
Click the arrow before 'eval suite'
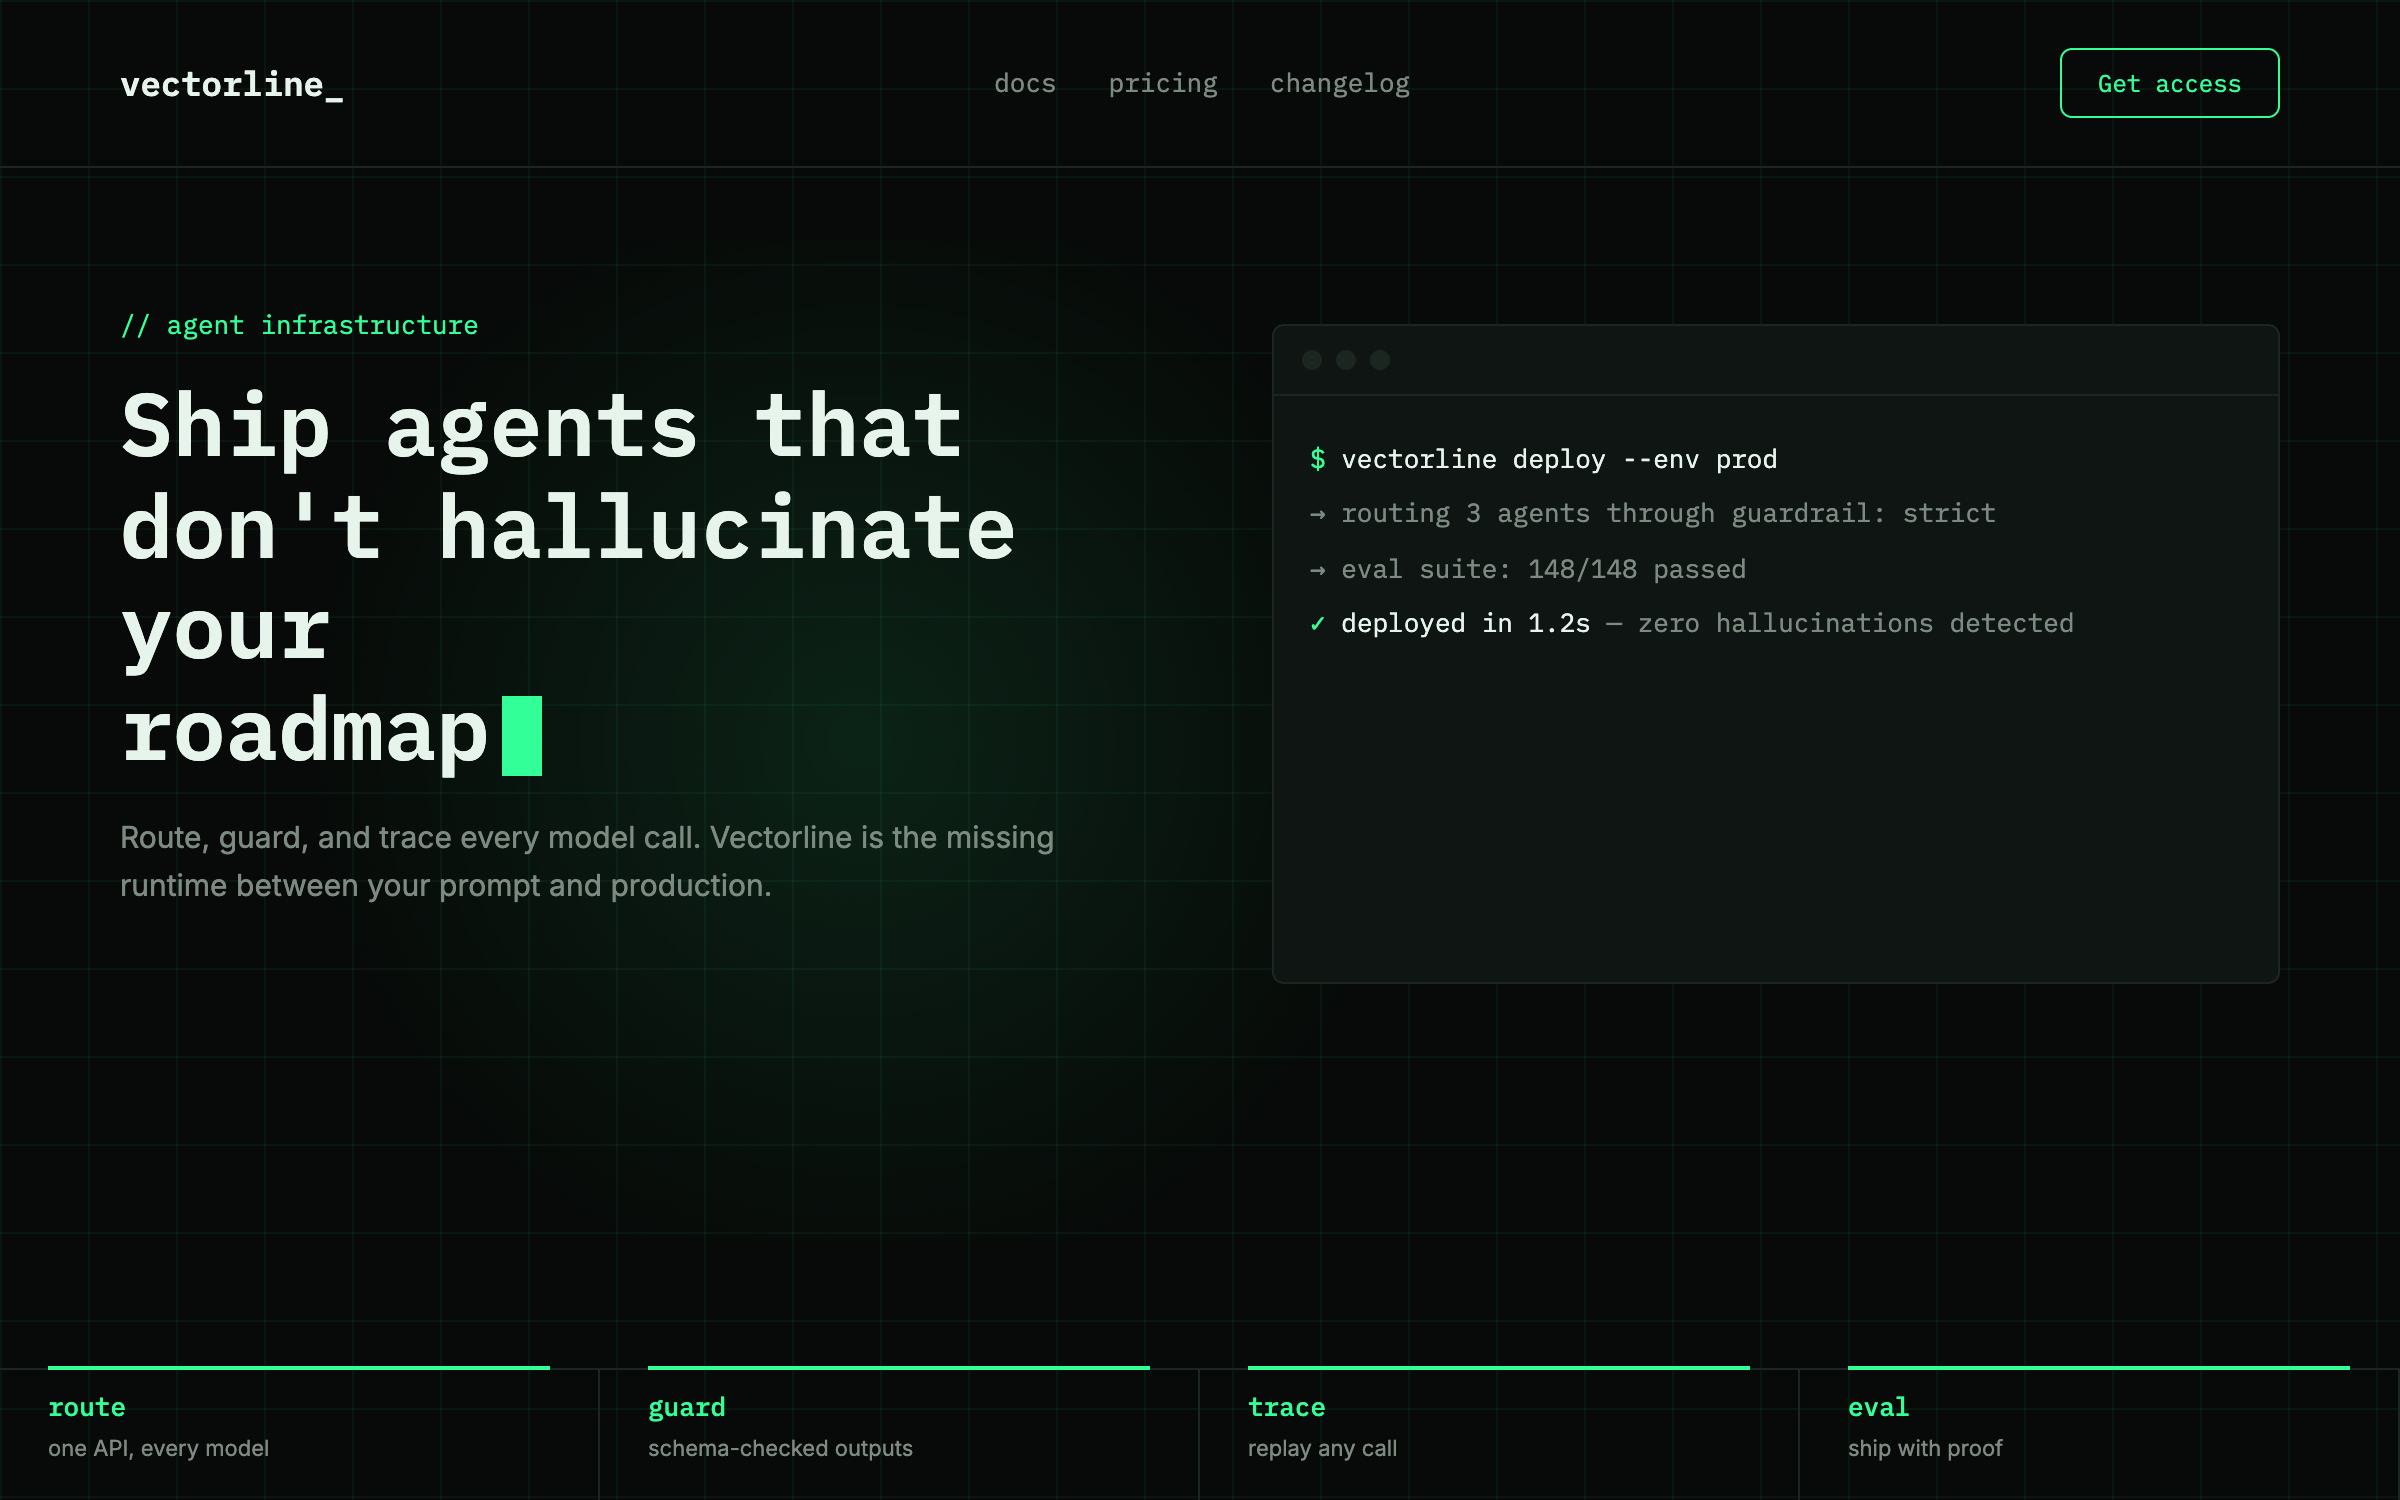(x=1317, y=570)
